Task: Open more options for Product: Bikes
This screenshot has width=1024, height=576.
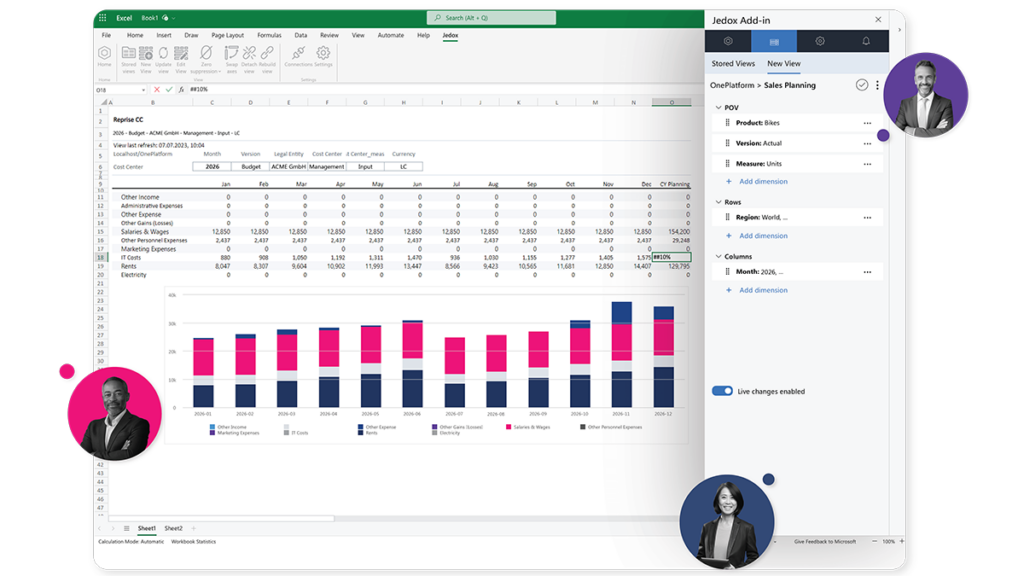Action: coord(867,123)
